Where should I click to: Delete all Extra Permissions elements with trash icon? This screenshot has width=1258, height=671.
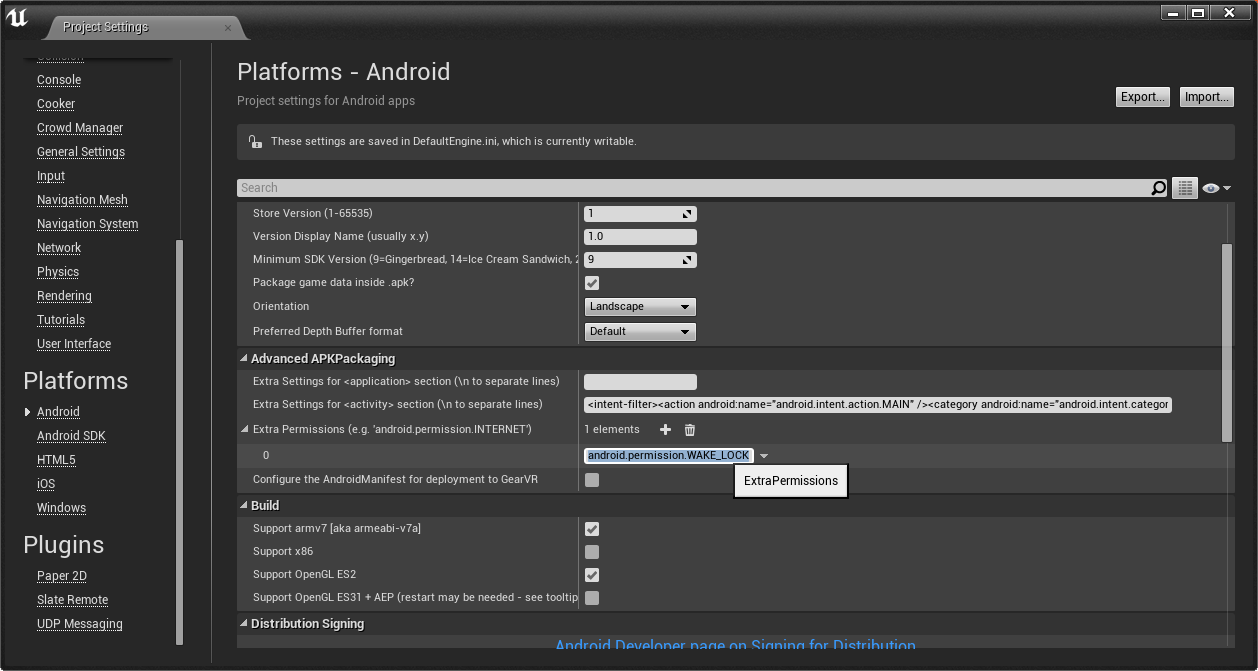(690, 430)
